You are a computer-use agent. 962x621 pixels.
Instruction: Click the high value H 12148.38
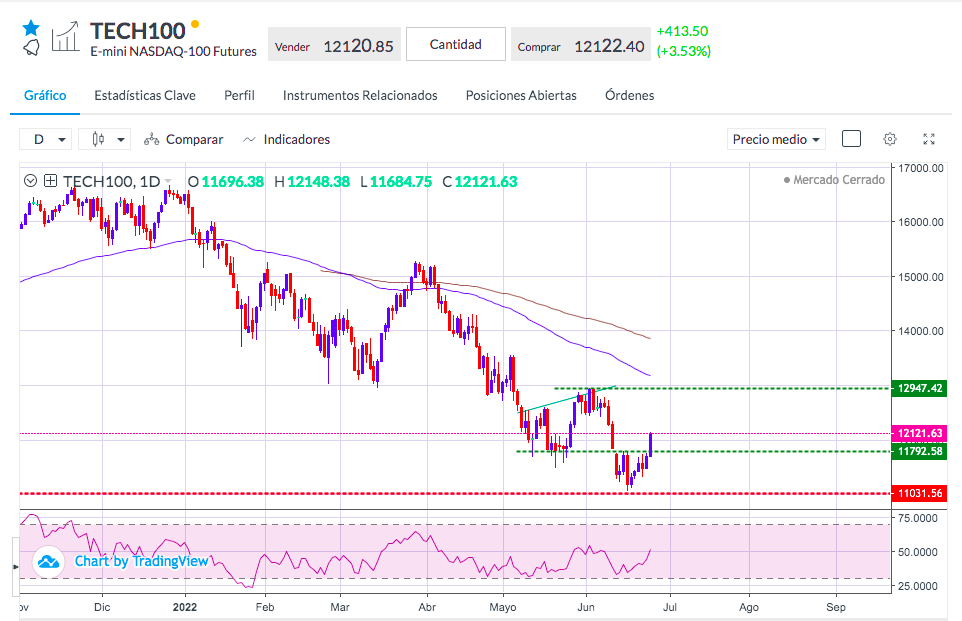point(312,182)
